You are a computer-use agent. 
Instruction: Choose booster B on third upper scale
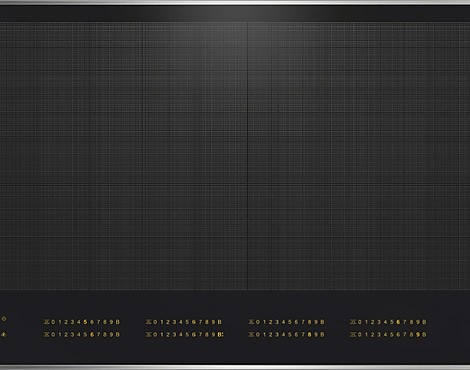pyautogui.click(x=322, y=322)
